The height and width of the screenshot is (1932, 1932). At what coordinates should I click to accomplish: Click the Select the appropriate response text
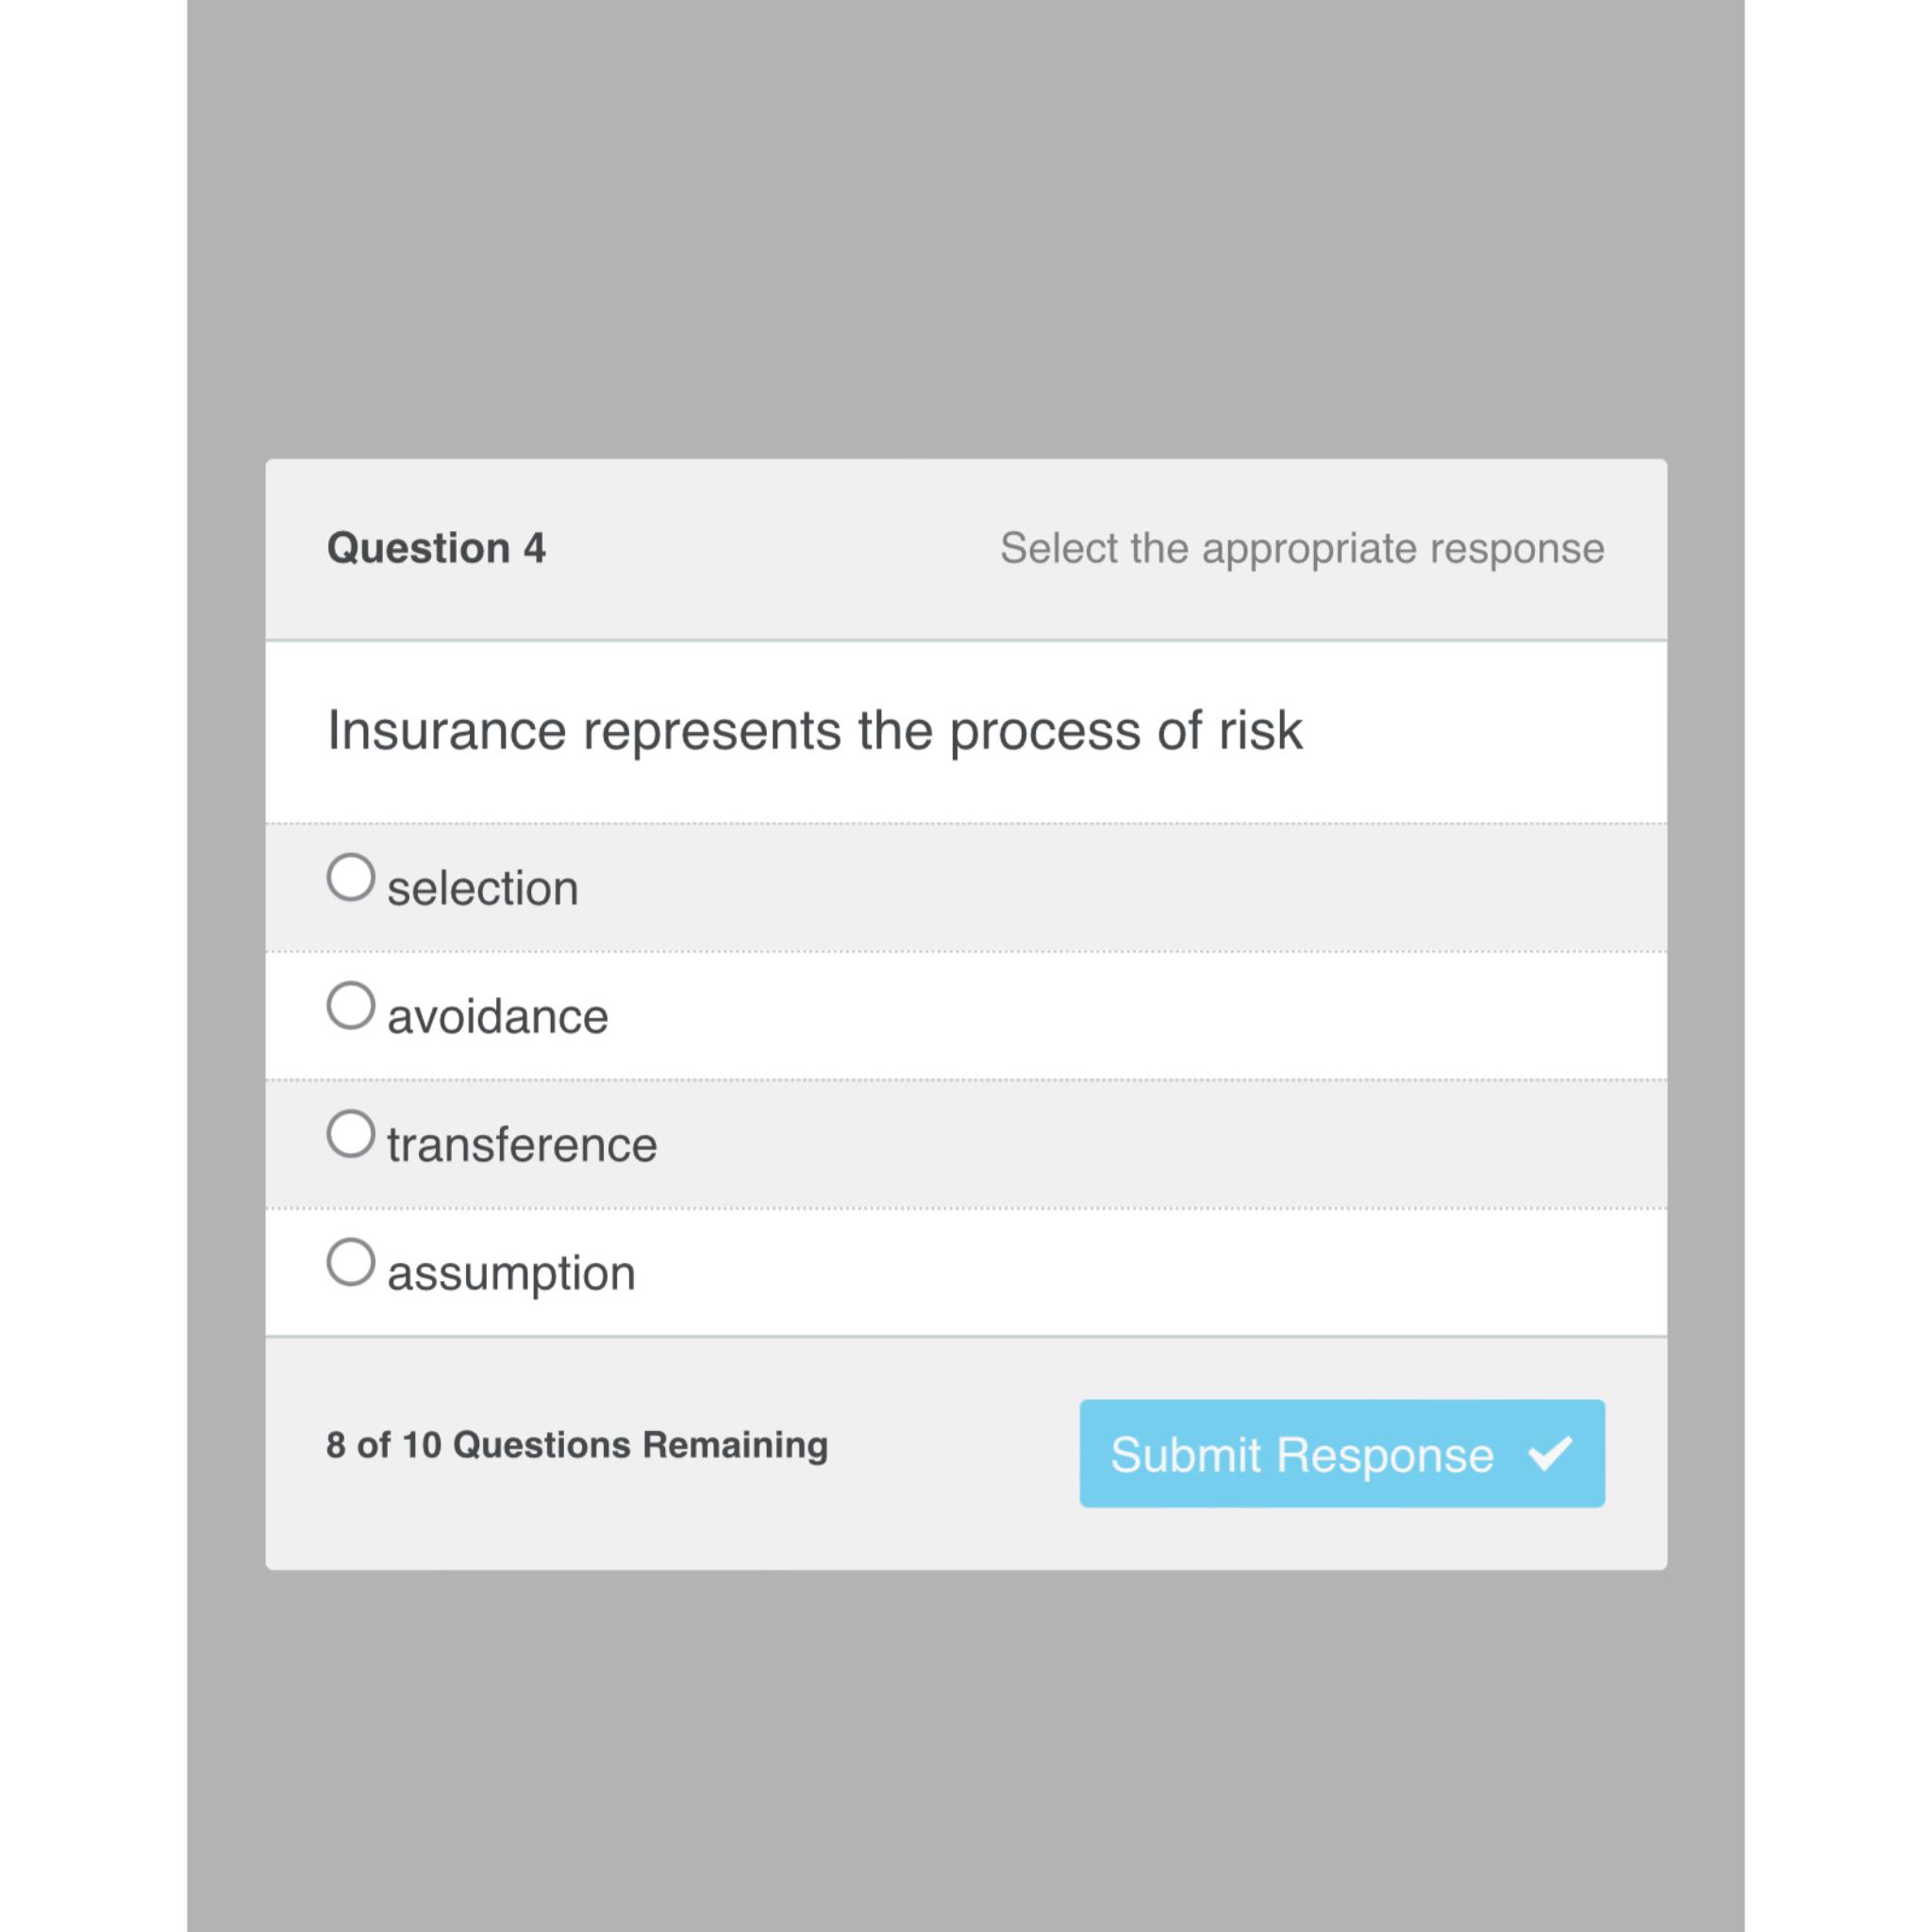tap(1301, 547)
